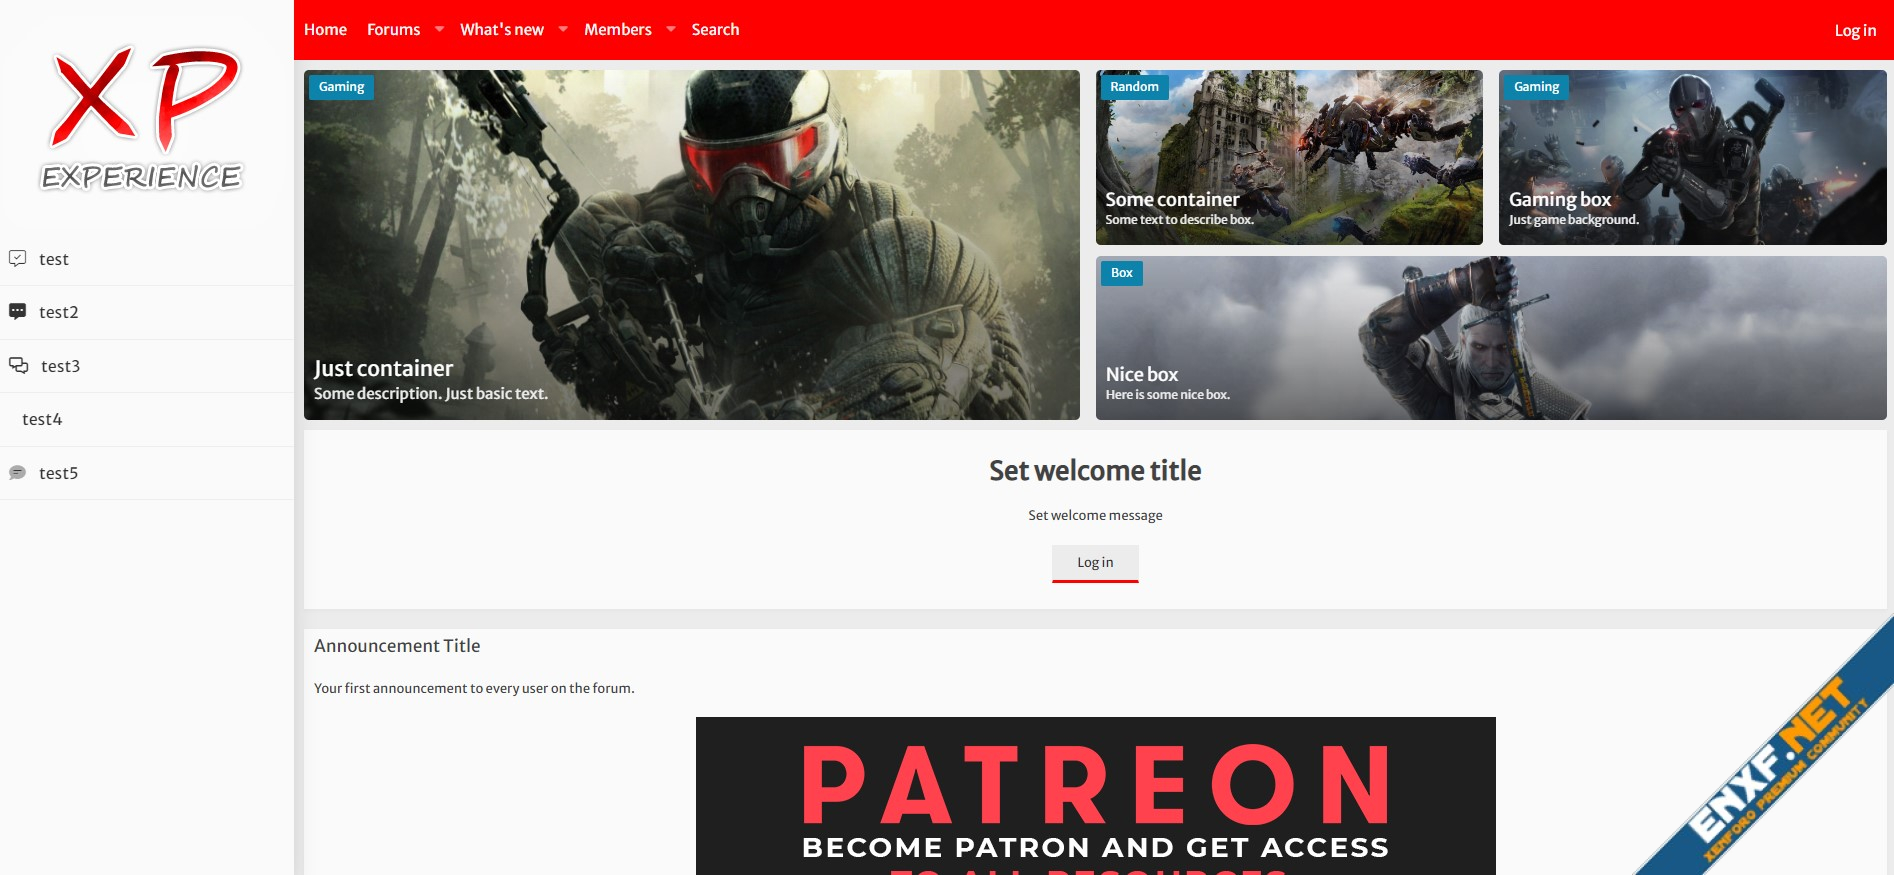Click the comment icon beside test5
Viewport: 1894px width, 875px height.
click(17, 473)
